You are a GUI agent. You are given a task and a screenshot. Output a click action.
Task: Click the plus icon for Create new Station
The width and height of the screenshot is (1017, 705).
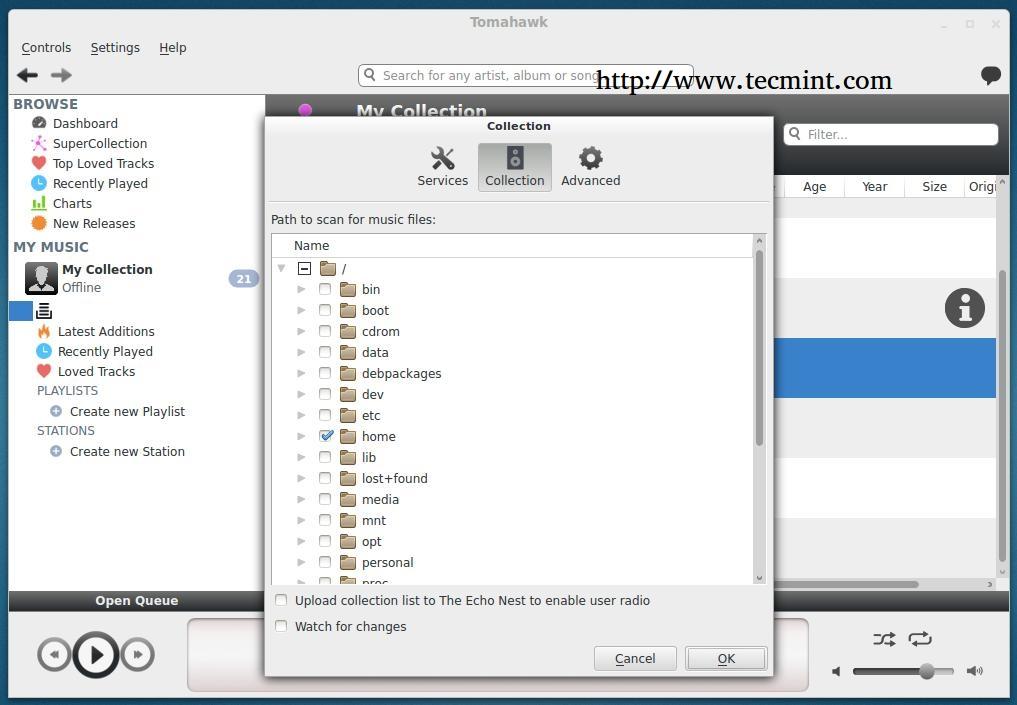pyautogui.click(x=56, y=451)
